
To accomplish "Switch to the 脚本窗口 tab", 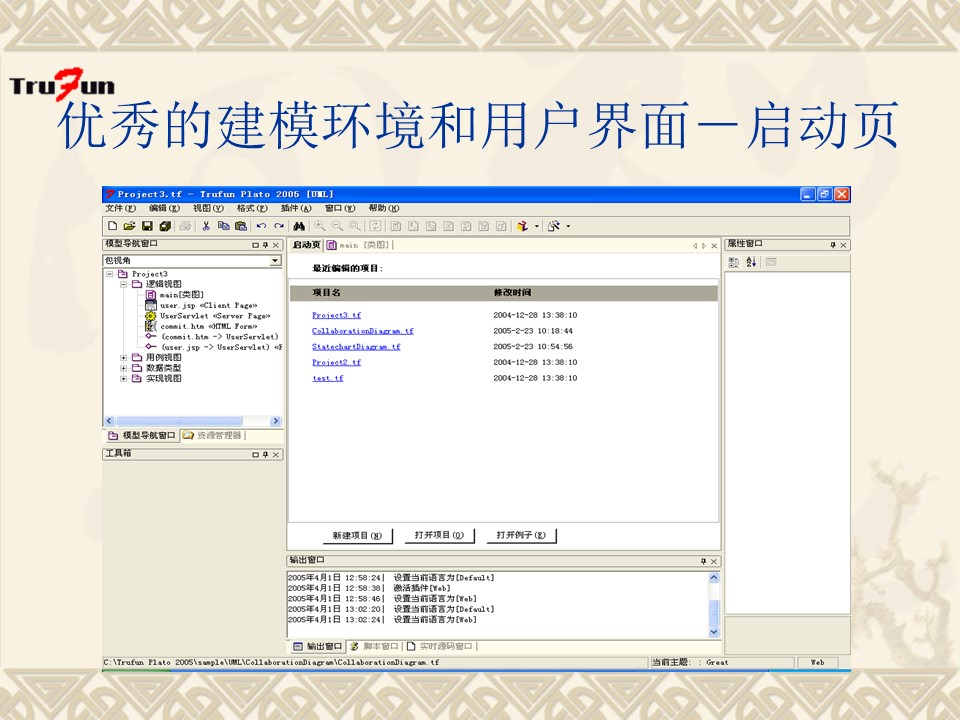I will coord(374,646).
